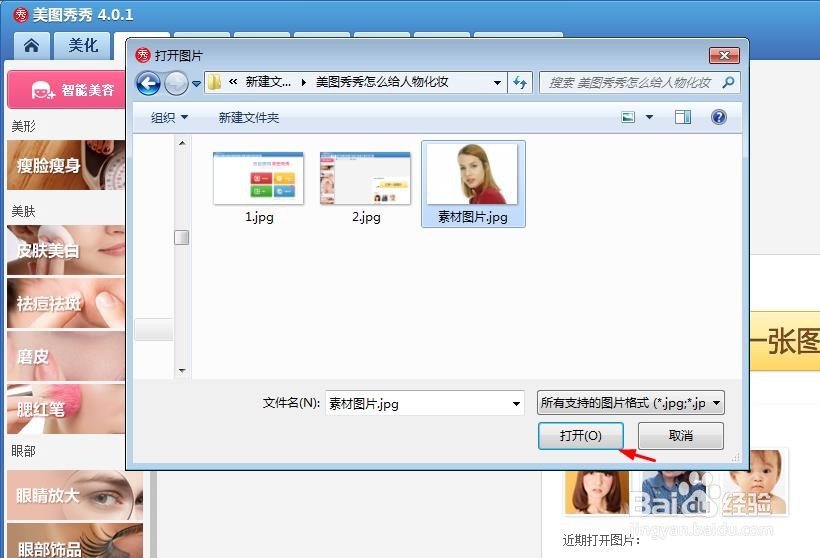
Task: Click the 文件名 input field
Action: [x=424, y=403]
